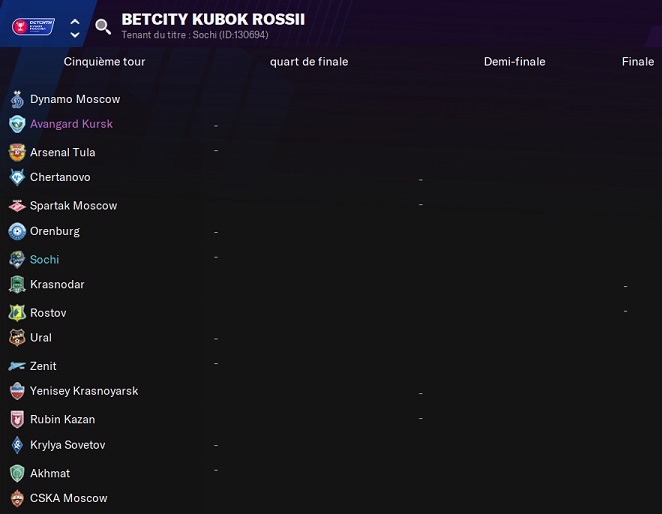Click the Rubin Kazan club badge
Screen dimensions: 662x514
(17, 419)
